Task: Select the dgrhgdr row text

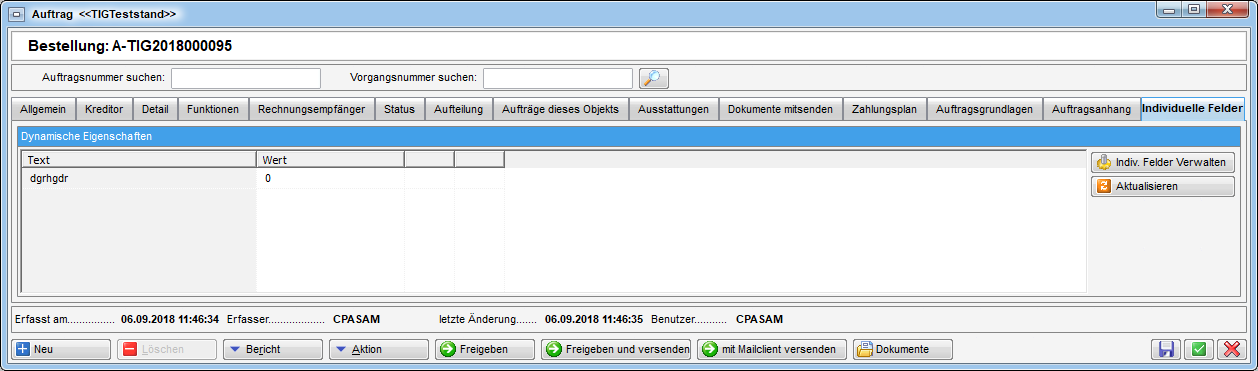Action: tap(49, 178)
